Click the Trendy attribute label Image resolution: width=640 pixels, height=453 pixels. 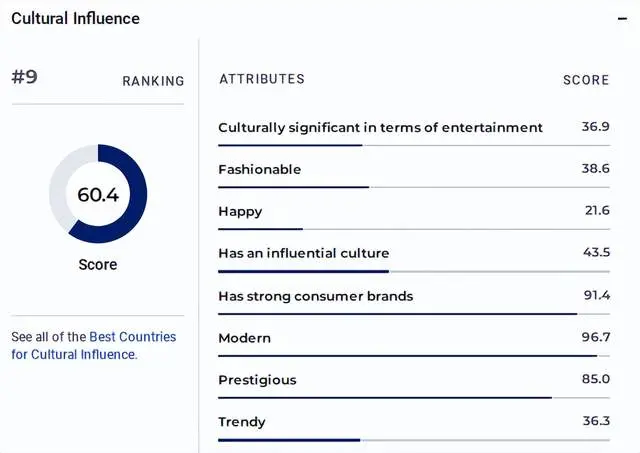[242, 422]
